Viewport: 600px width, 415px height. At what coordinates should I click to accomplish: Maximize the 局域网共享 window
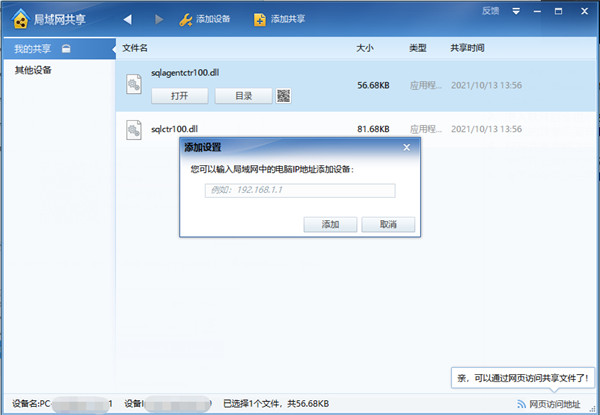click(x=559, y=11)
